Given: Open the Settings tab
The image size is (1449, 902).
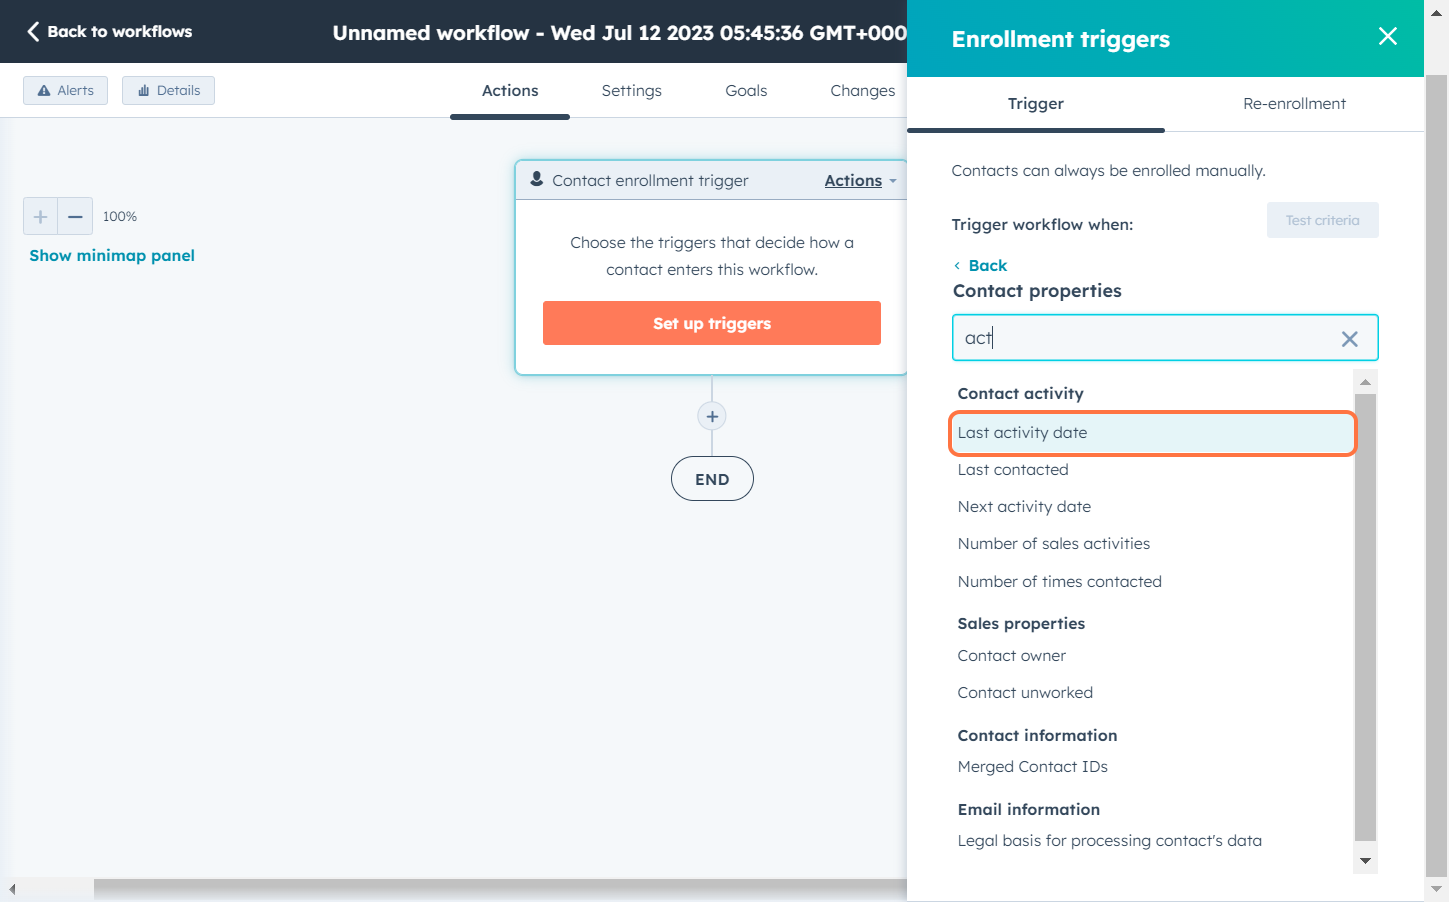Looking at the screenshot, I should coord(631,91).
